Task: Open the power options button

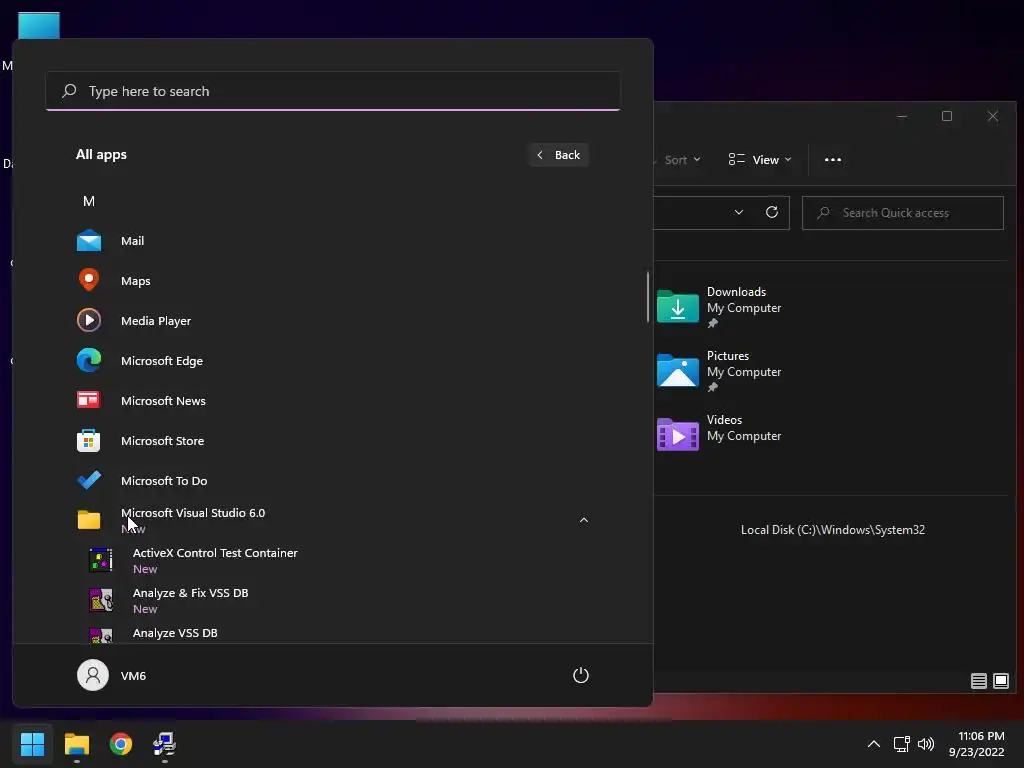Action: pos(581,675)
